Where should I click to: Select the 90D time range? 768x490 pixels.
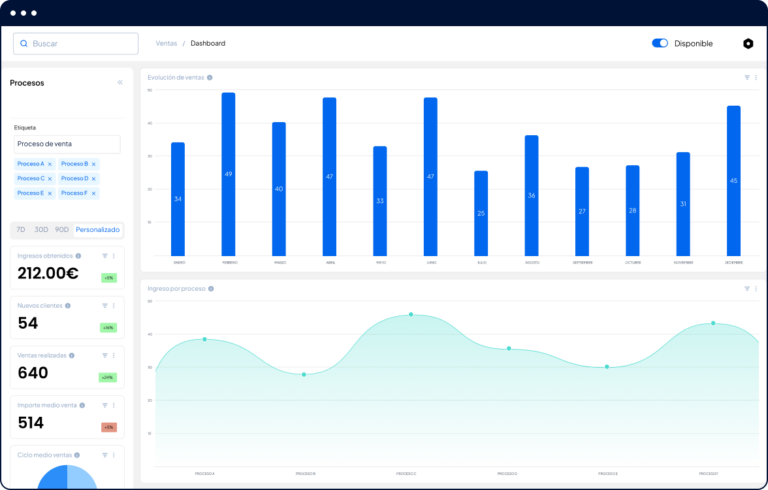pos(62,229)
